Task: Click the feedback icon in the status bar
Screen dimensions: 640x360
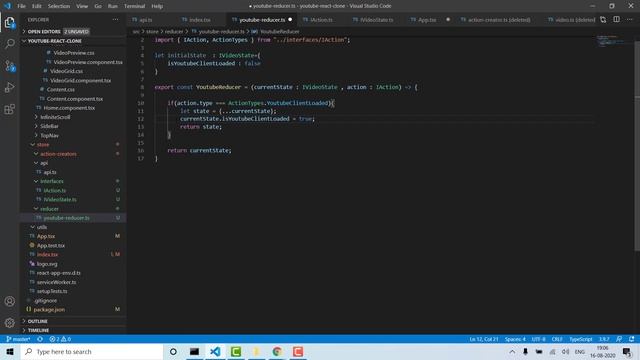Action: pyautogui.click(x=619, y=339)
